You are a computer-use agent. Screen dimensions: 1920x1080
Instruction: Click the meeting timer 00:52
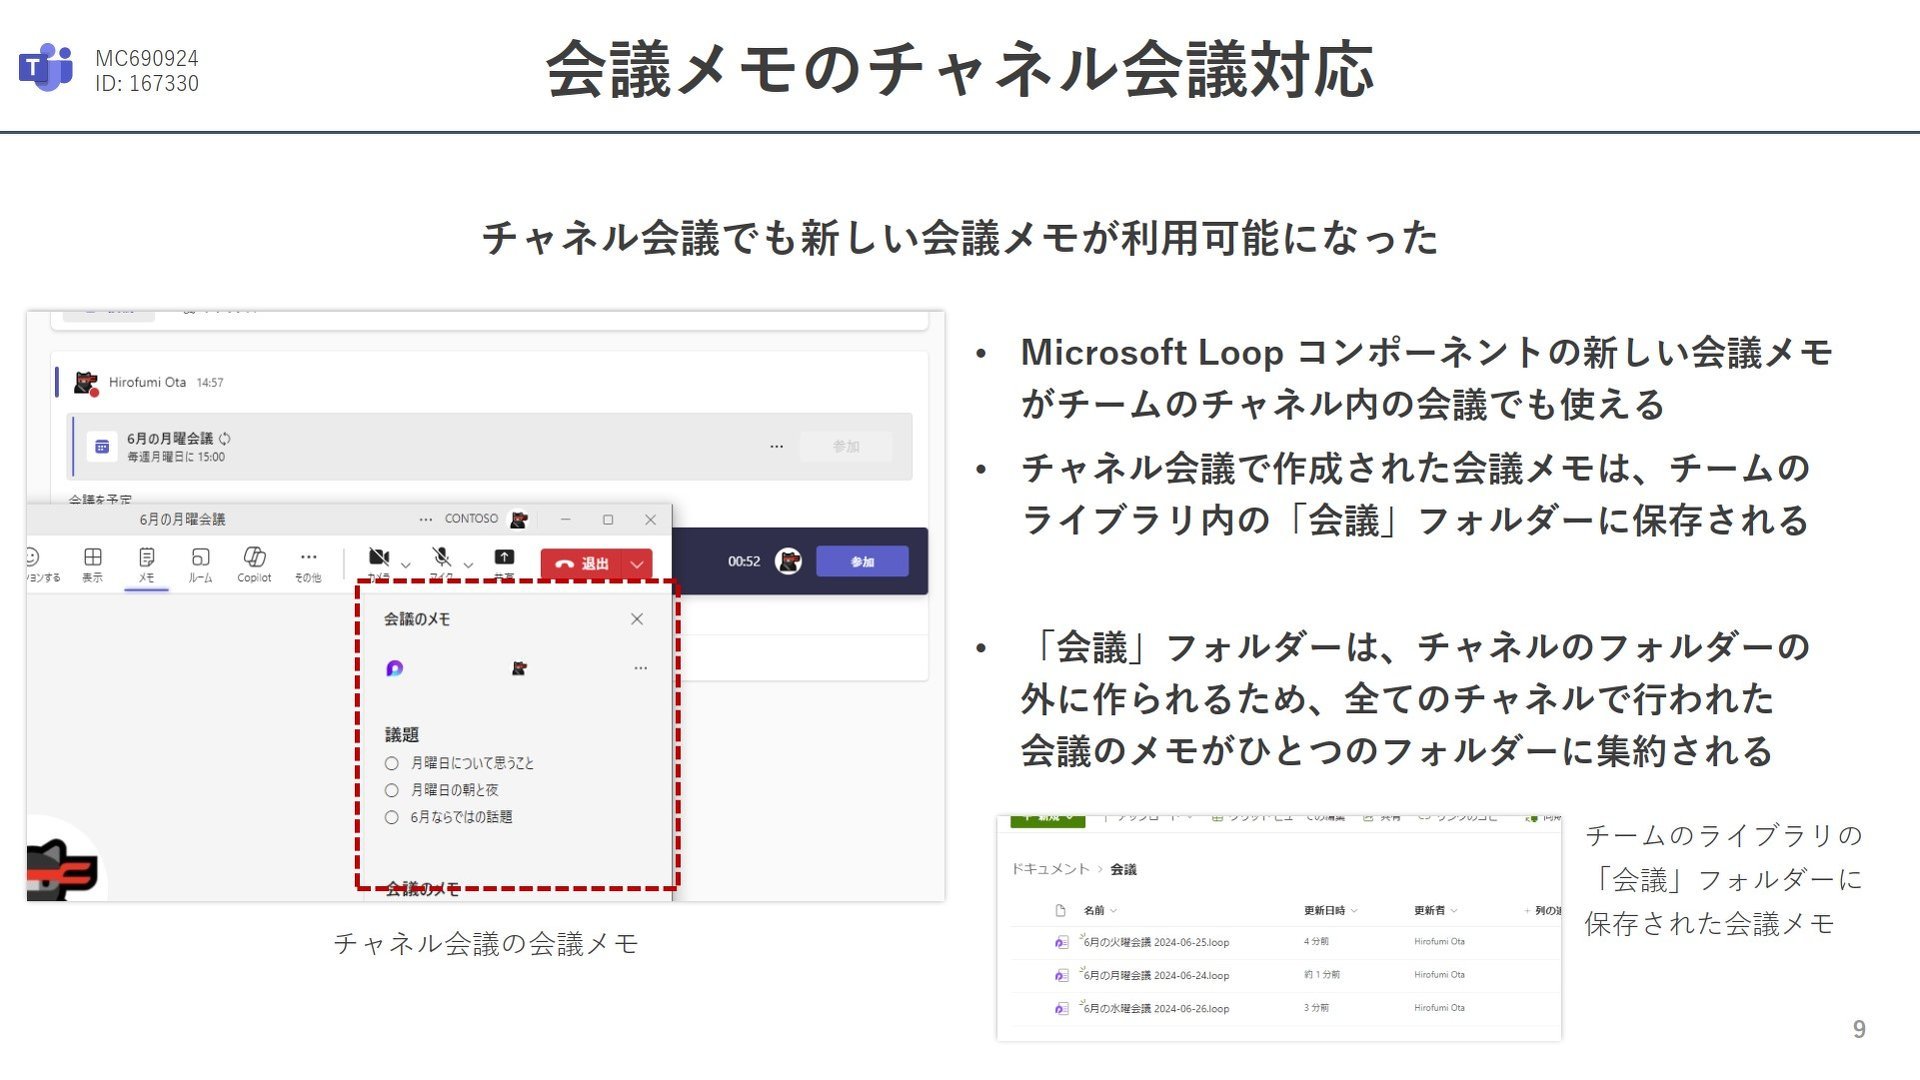(x=744, y=561)
